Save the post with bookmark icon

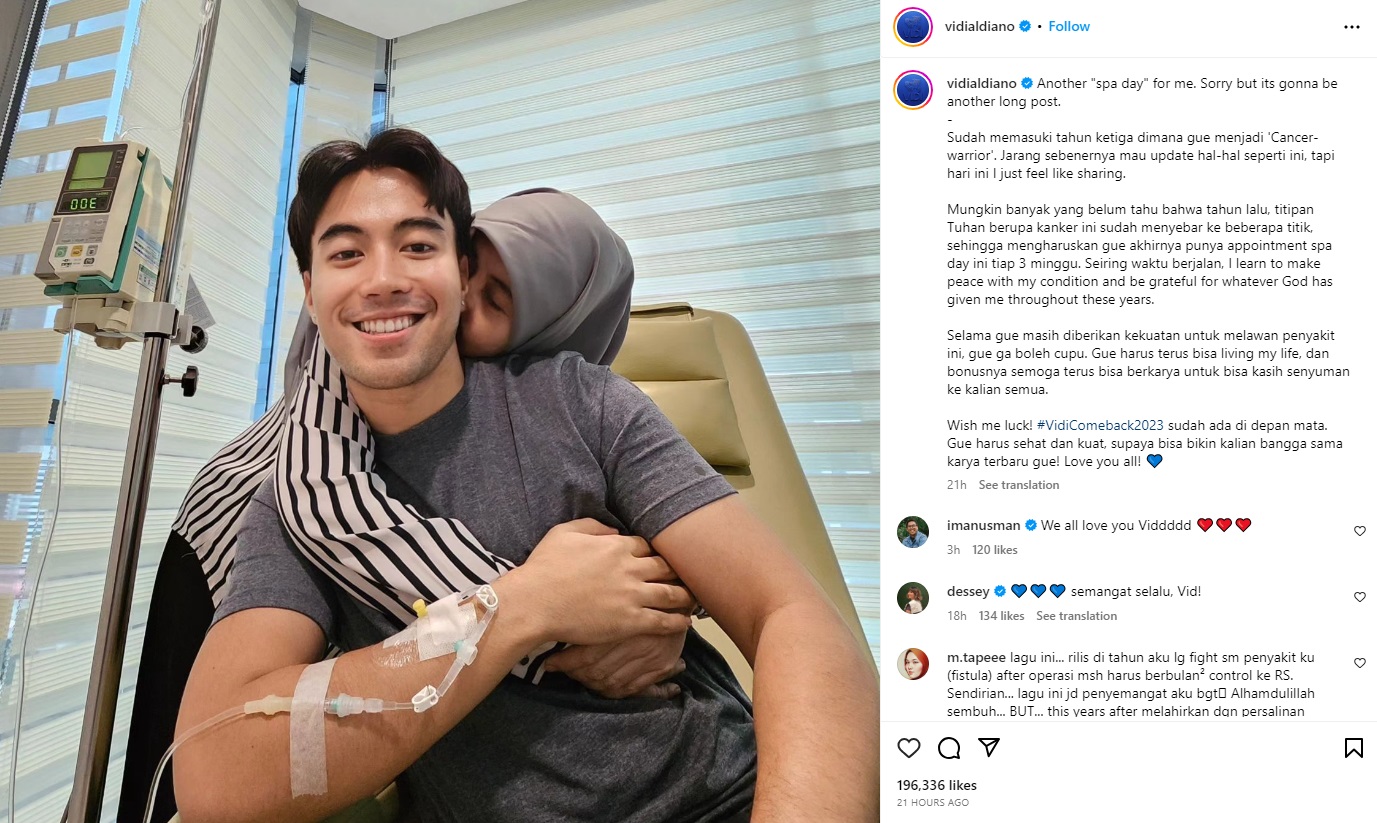click(x=1353, y=748)
